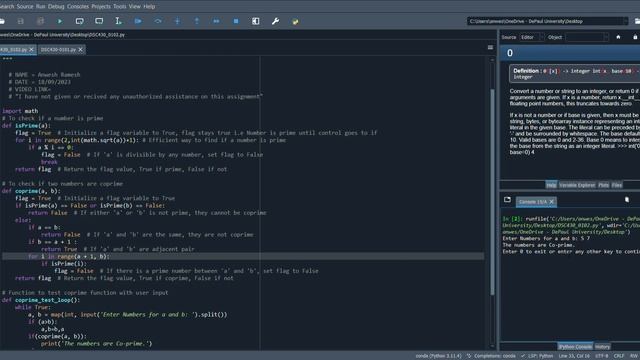Switch to the Variable Explorer tab
Image resolution: width=640 pixels, height=360 pixels.
click(577, 185)
